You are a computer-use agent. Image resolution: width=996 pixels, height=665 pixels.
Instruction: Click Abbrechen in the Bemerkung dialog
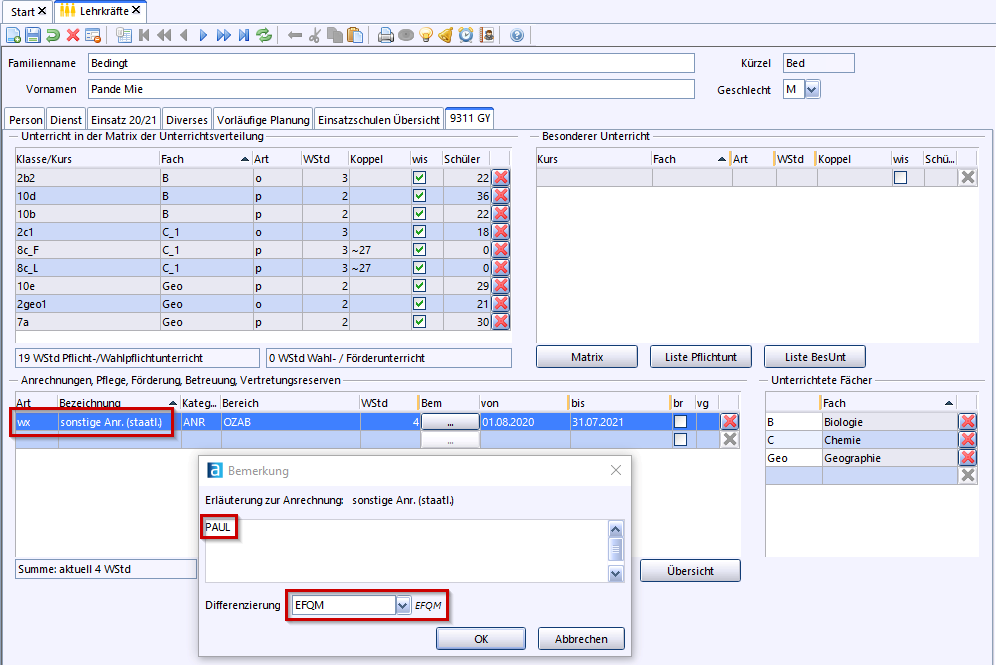tap(581, 639)
